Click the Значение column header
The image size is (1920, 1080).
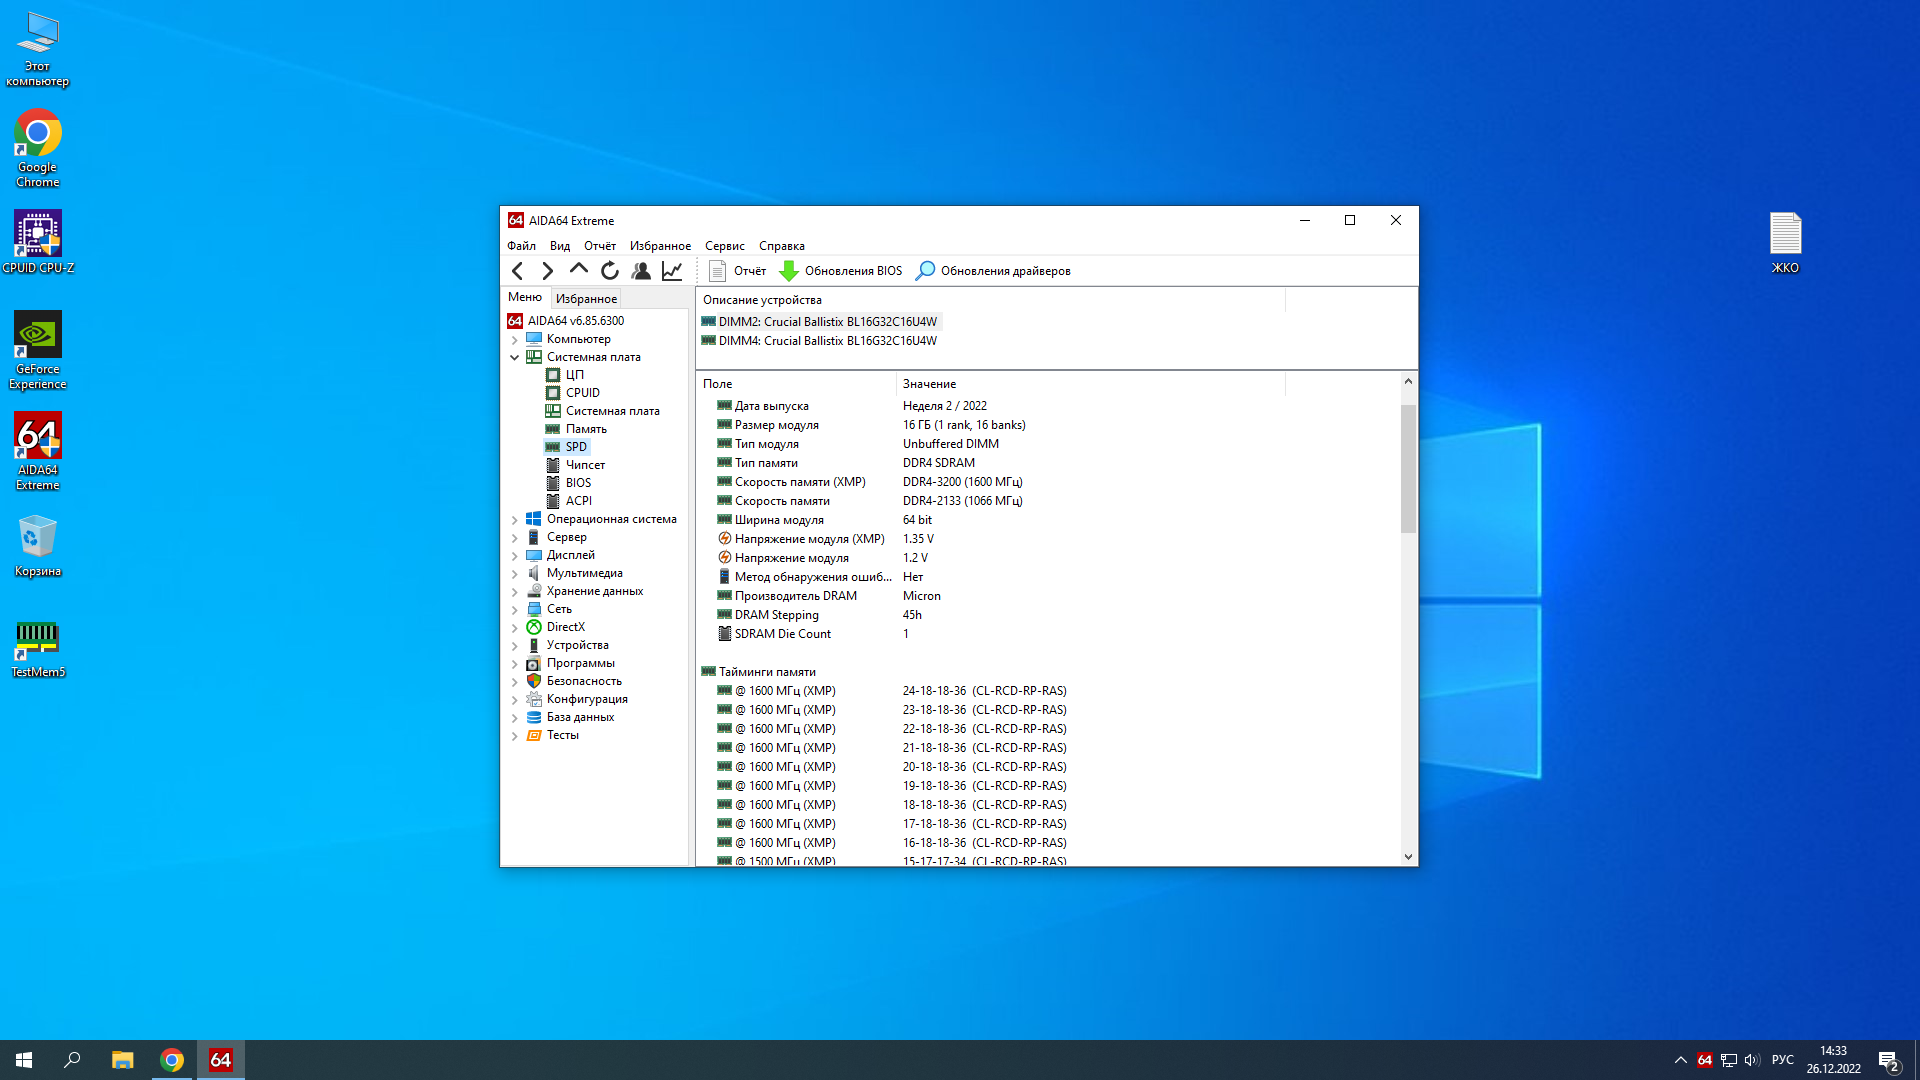point(929,384)
